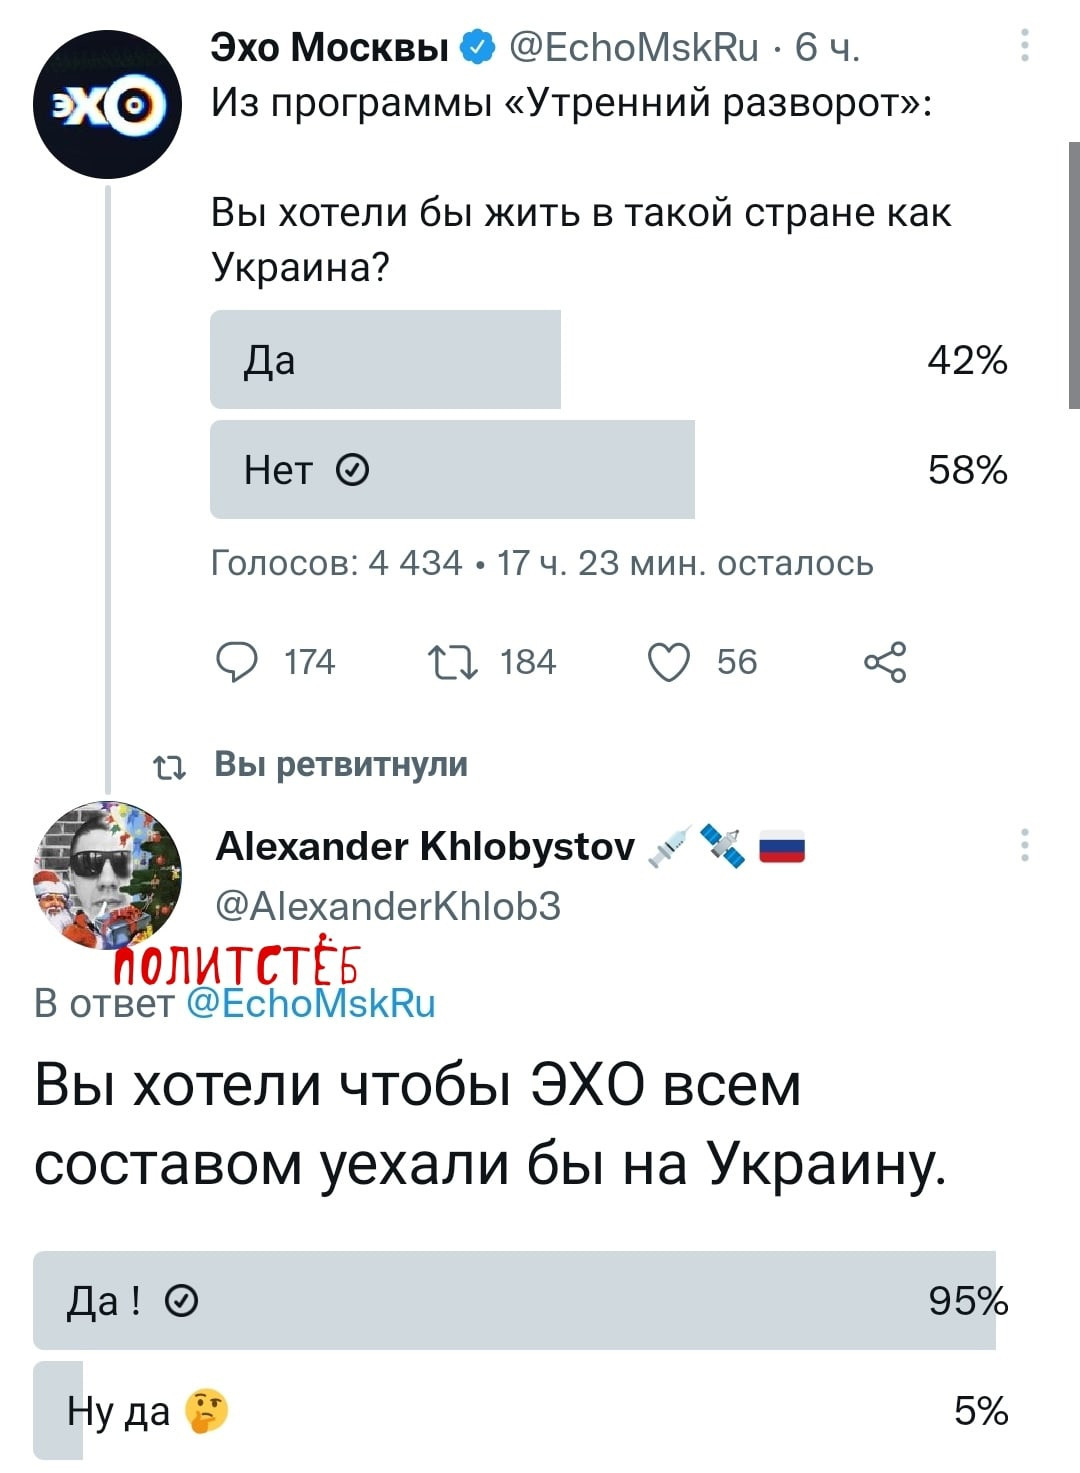The width and height of the screenshot is (1080, 1473).
Task: Open three-dot menu on Alexander Khlobystov tweet
Action: 1024,846
